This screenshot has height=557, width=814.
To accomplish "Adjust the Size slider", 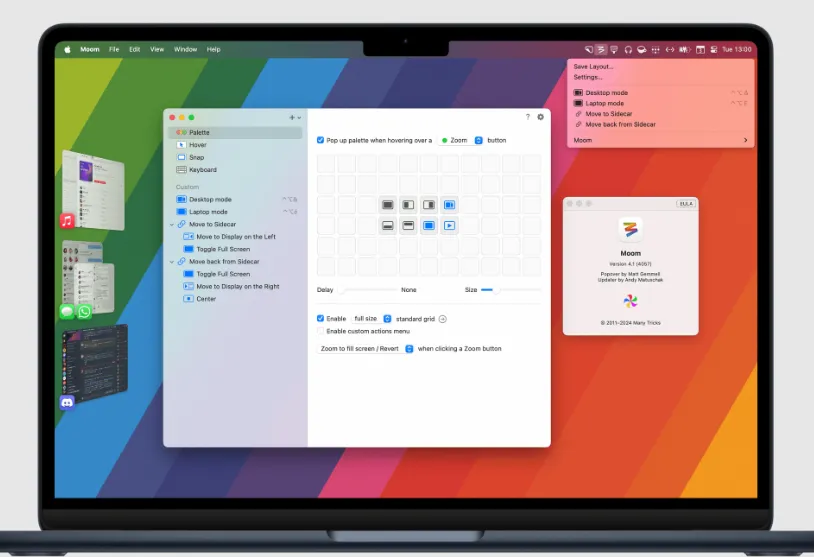I will pos(510,290).
